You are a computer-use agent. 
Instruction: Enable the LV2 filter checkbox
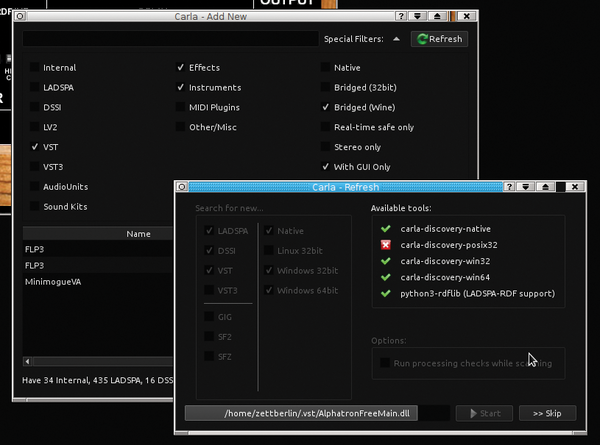34,127
